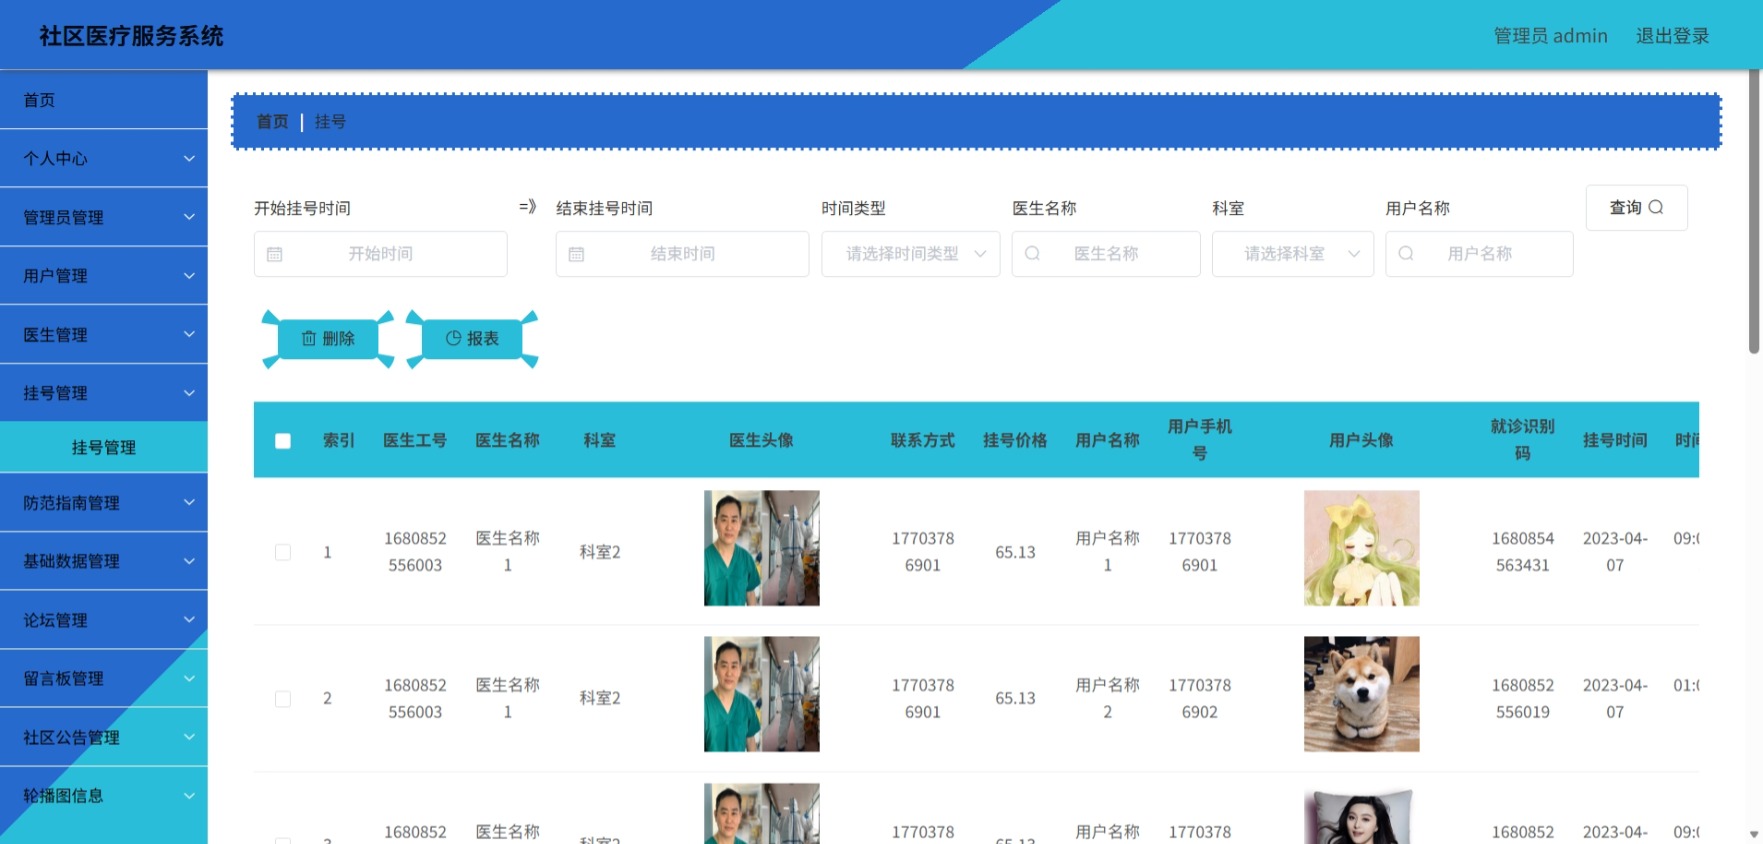The image size is (1763, 844).
Task: Click the 索引 column header
Action: pyautogui.click(x=339, y=441)
